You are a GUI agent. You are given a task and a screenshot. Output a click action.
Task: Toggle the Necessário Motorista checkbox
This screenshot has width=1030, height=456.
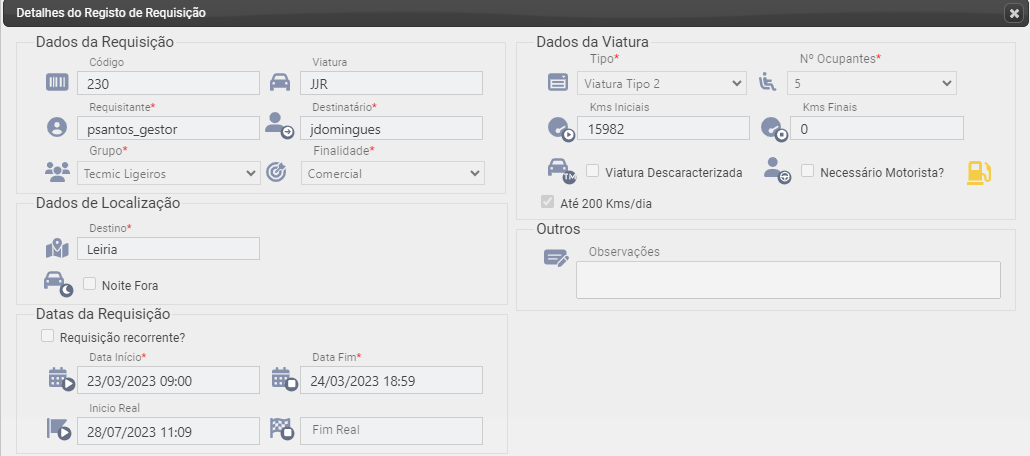(x=808, y=171)
